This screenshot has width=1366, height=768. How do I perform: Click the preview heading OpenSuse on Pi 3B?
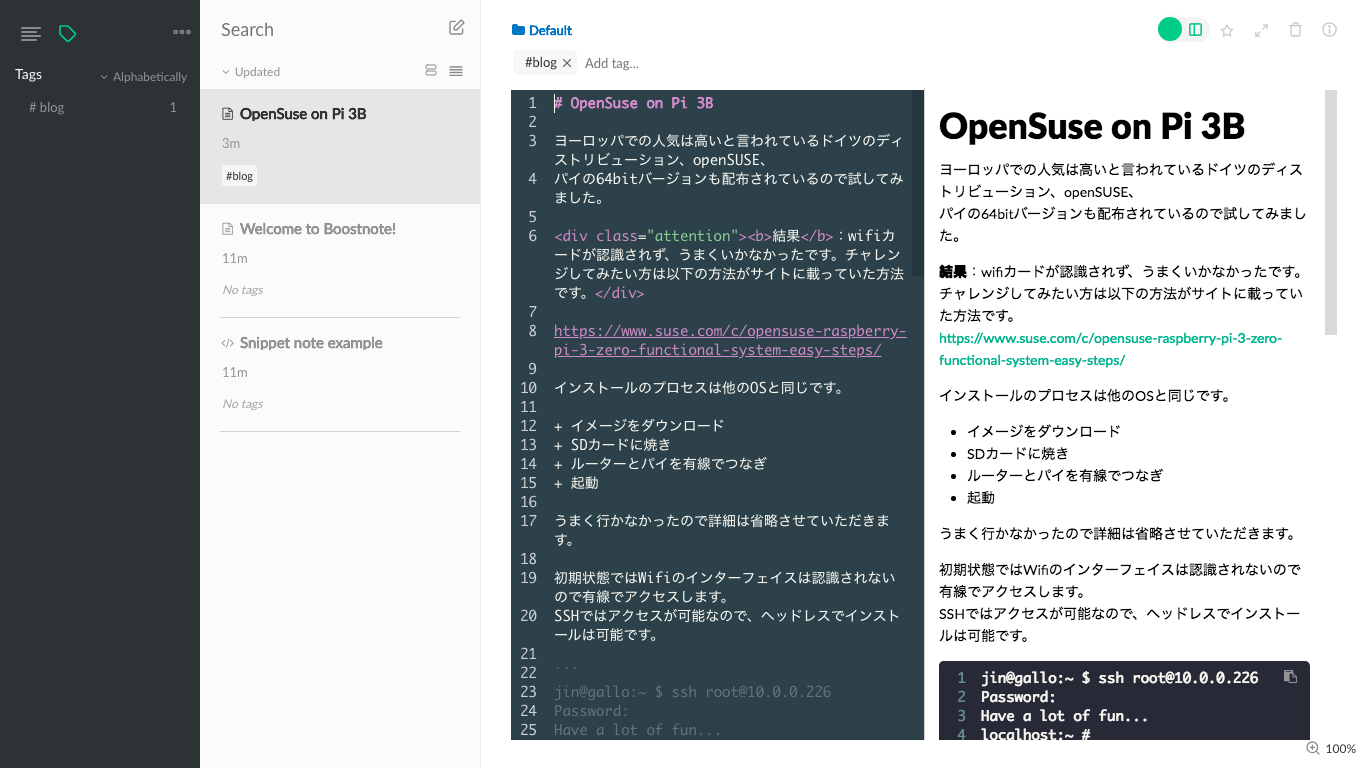[x=1092, y=126]
